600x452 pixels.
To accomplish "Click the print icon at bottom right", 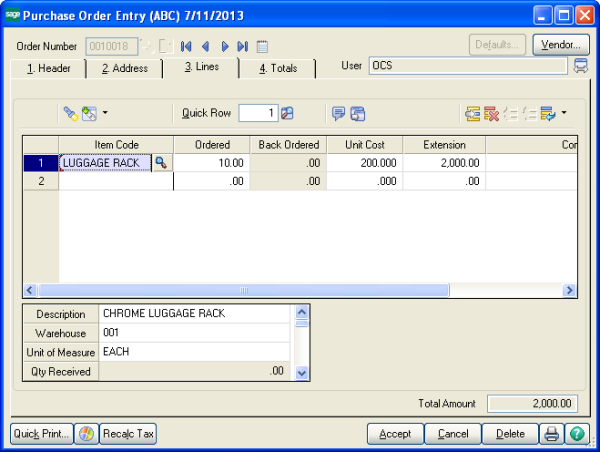I will pyautogui.click(x=550, y=434).
